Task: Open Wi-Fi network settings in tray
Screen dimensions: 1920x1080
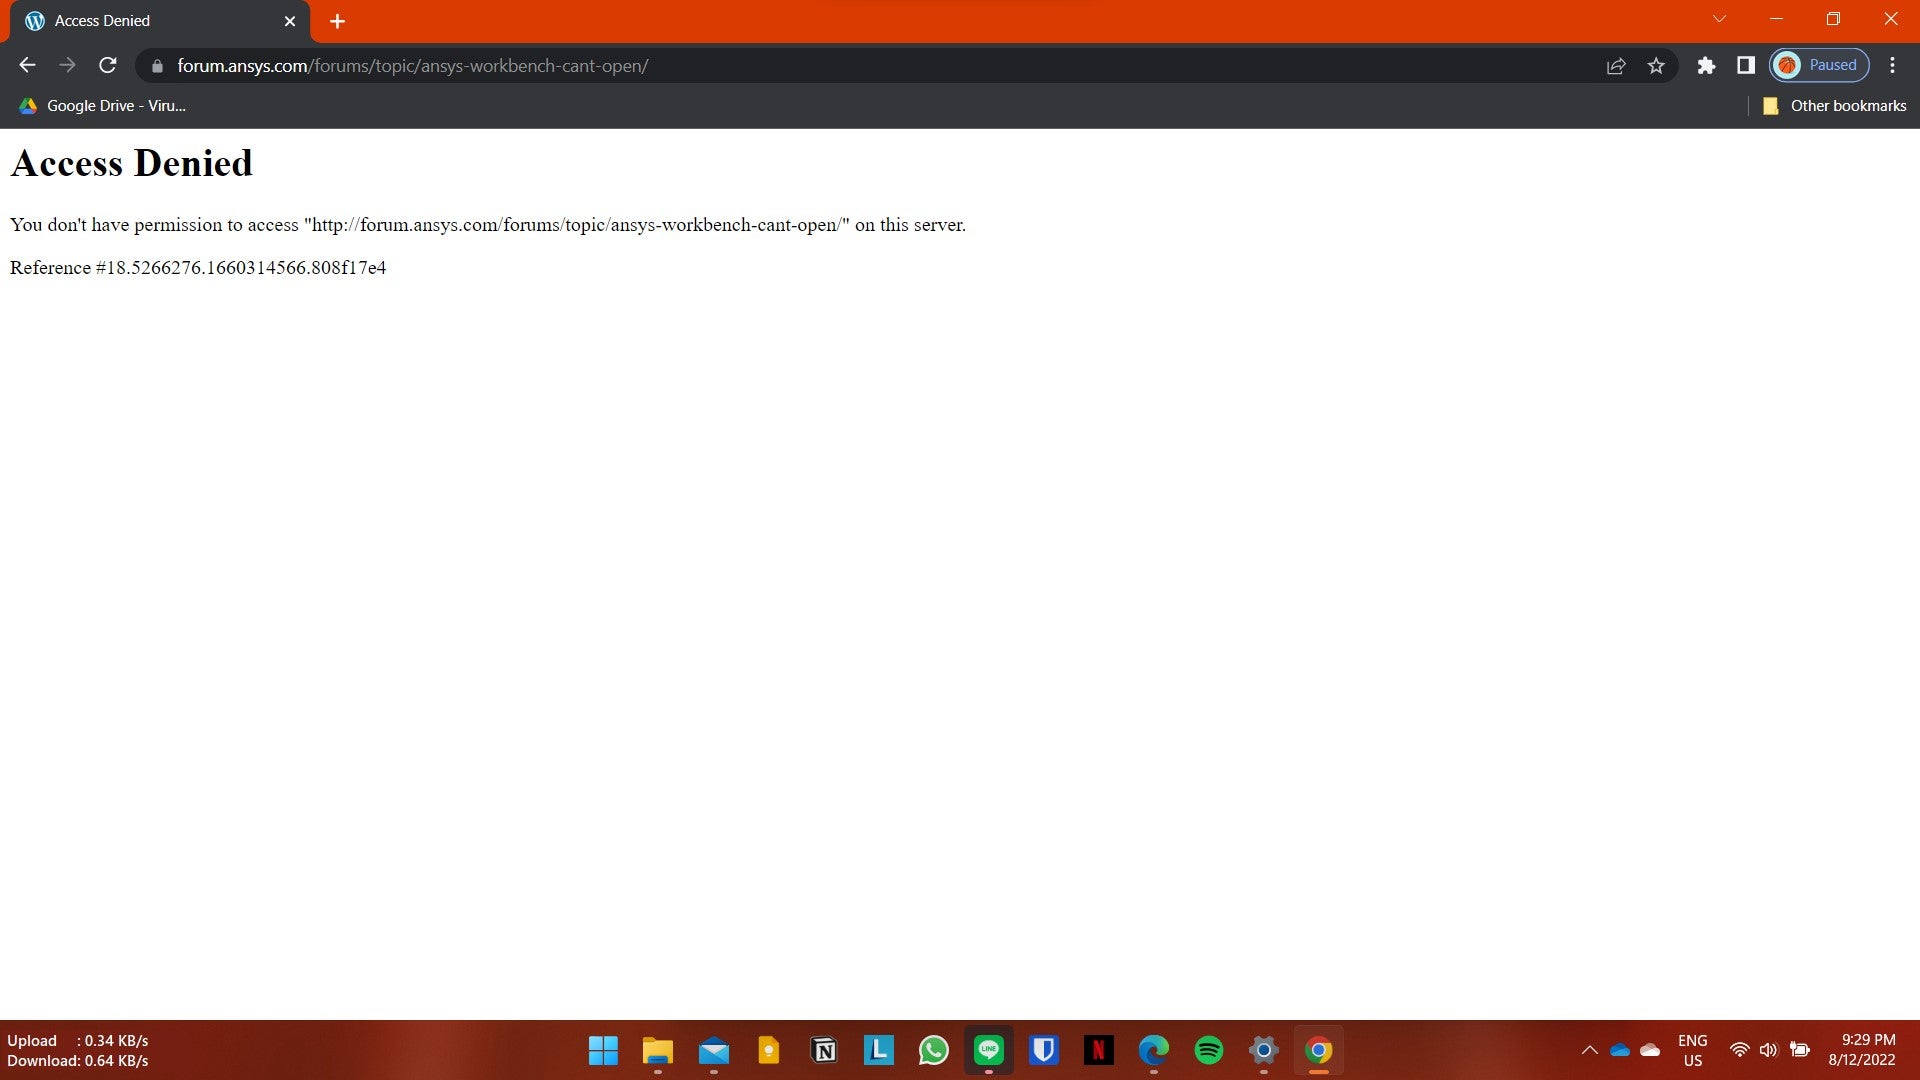Action: coord(1740,1050)
